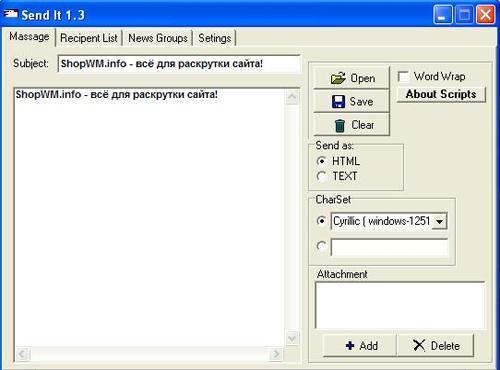Viewport: 500px width, 370px height.
Task: Select the HTML send-as option
Action: [x=321, y=161]
